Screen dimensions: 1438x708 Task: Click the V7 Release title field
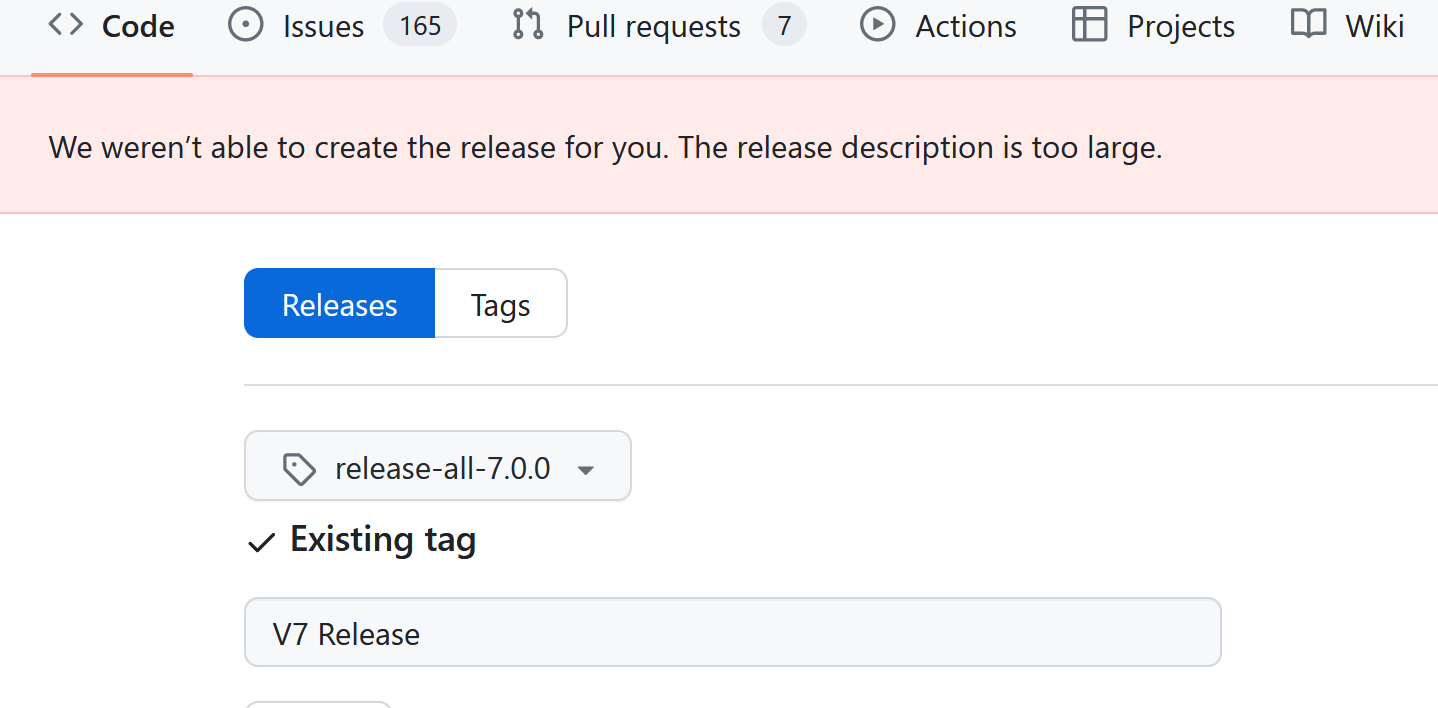[732, 632]
